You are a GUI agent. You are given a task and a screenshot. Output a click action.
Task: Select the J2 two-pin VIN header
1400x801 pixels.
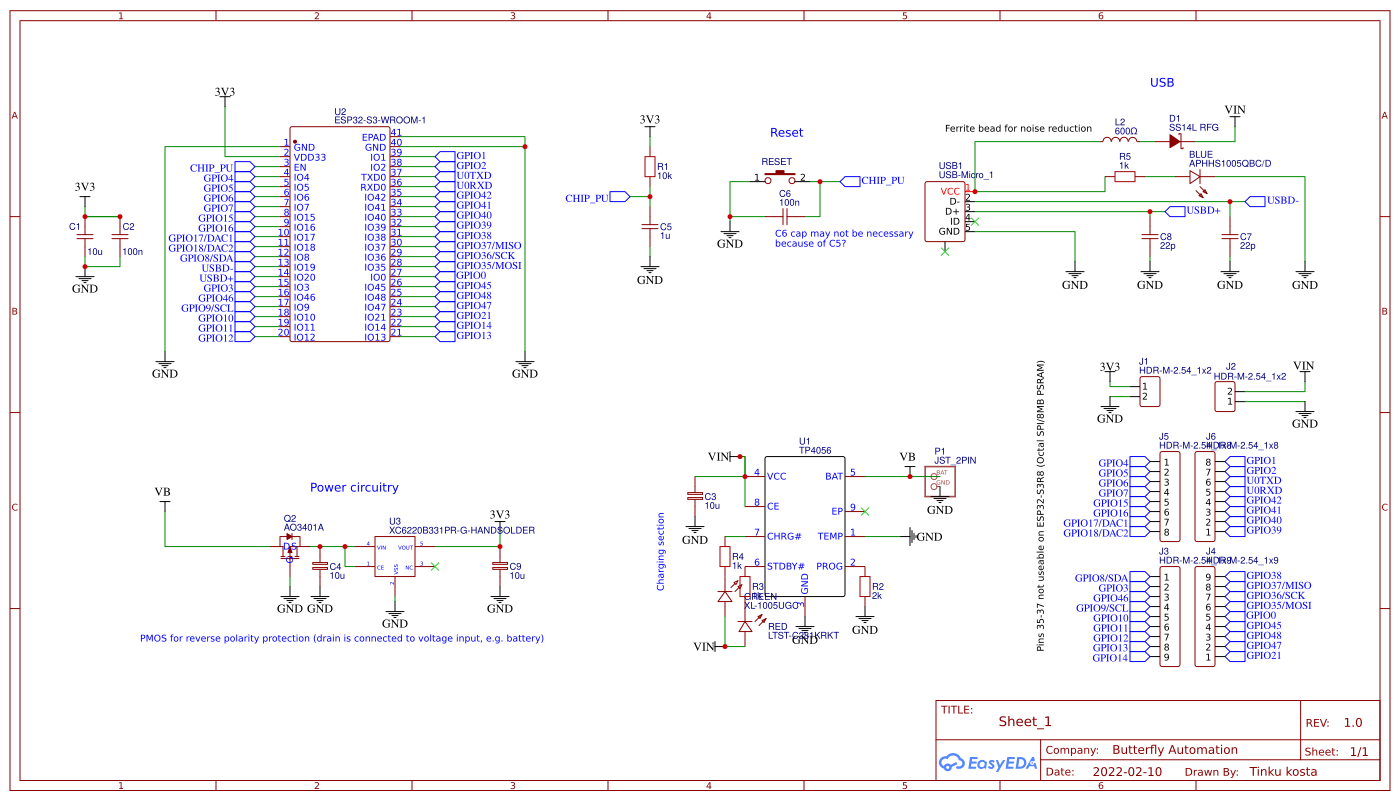tap(1225, 396)
